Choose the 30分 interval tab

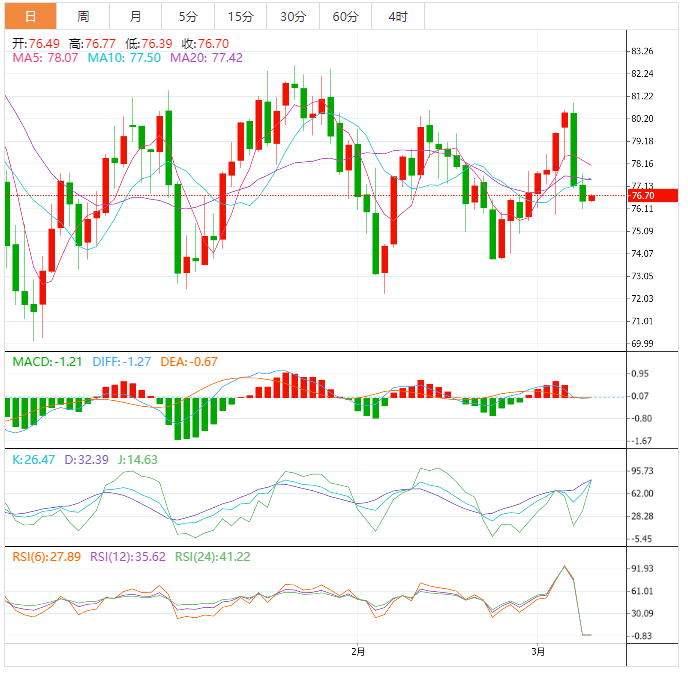click(293, 16)
